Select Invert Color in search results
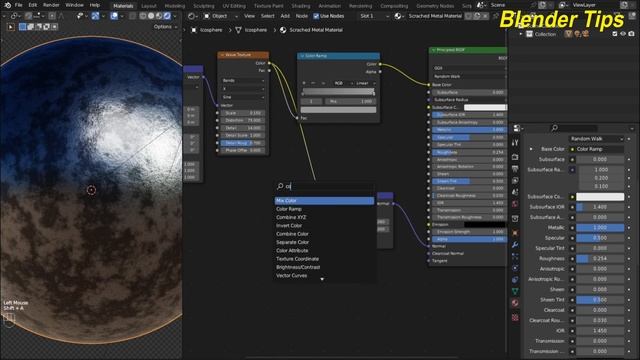The image size is (640, 360). coord(324,226)
